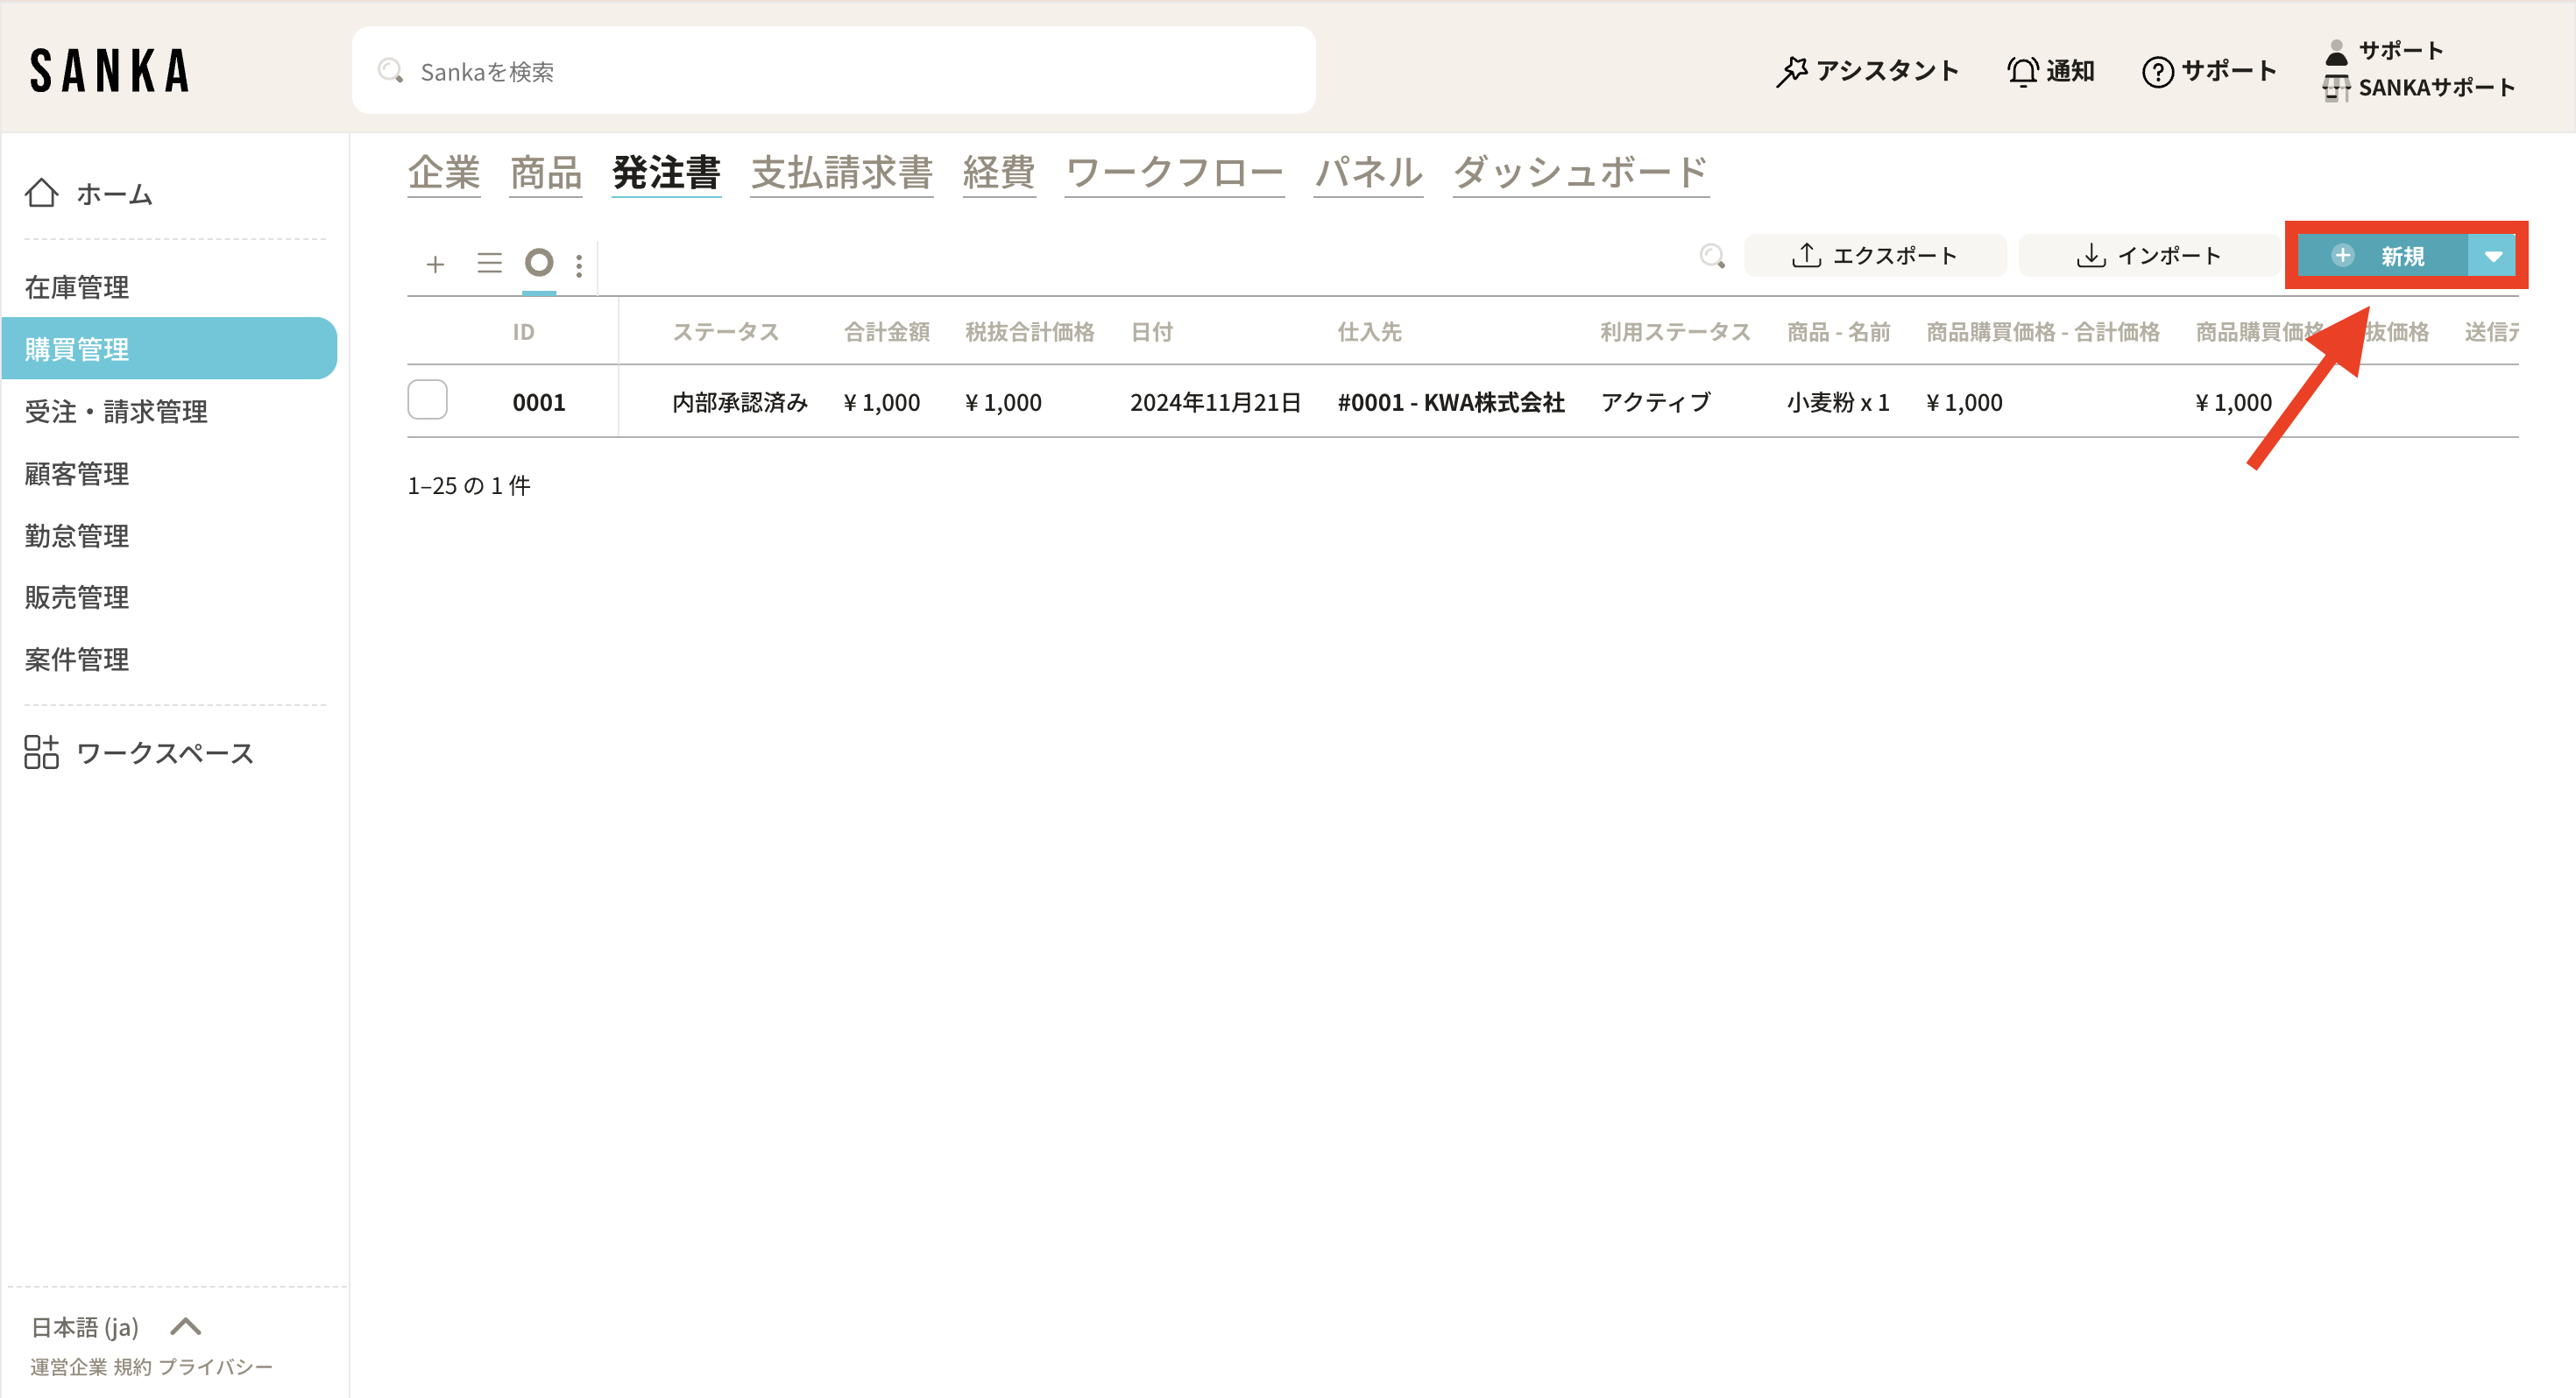Open the Support question-mark icon
The image size is (2576, 1398).
pos(2157,72)
